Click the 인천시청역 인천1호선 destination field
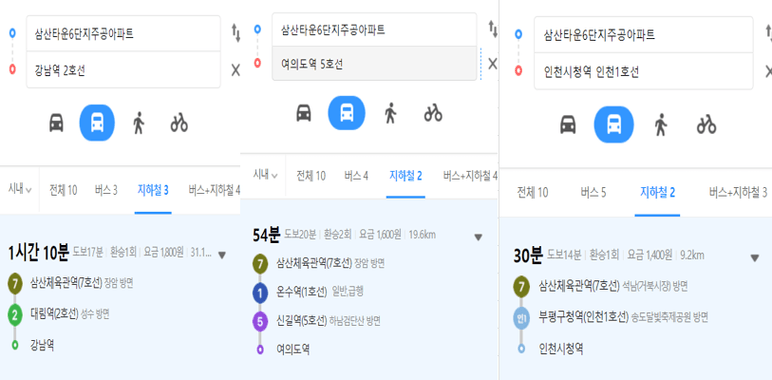Image resolution: width=772 pixels, height=380 pixels. (643, 71)
